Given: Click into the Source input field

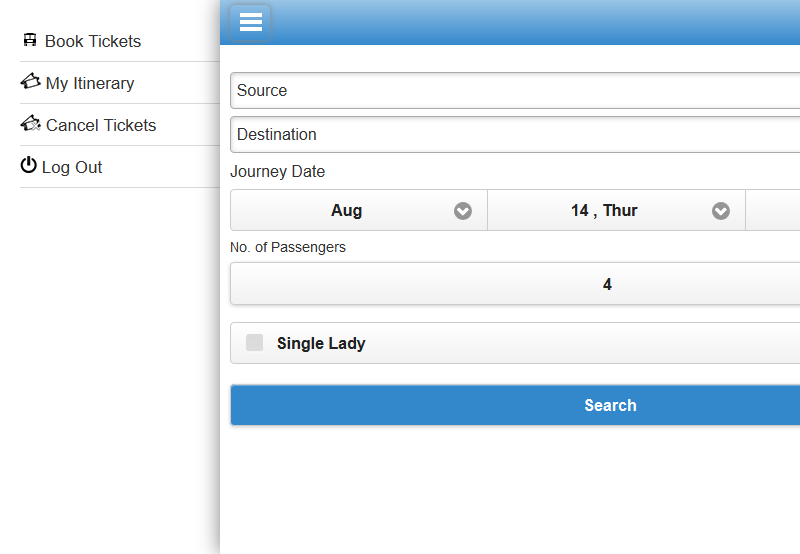Looking at the screenshot, I should (515, 91).
